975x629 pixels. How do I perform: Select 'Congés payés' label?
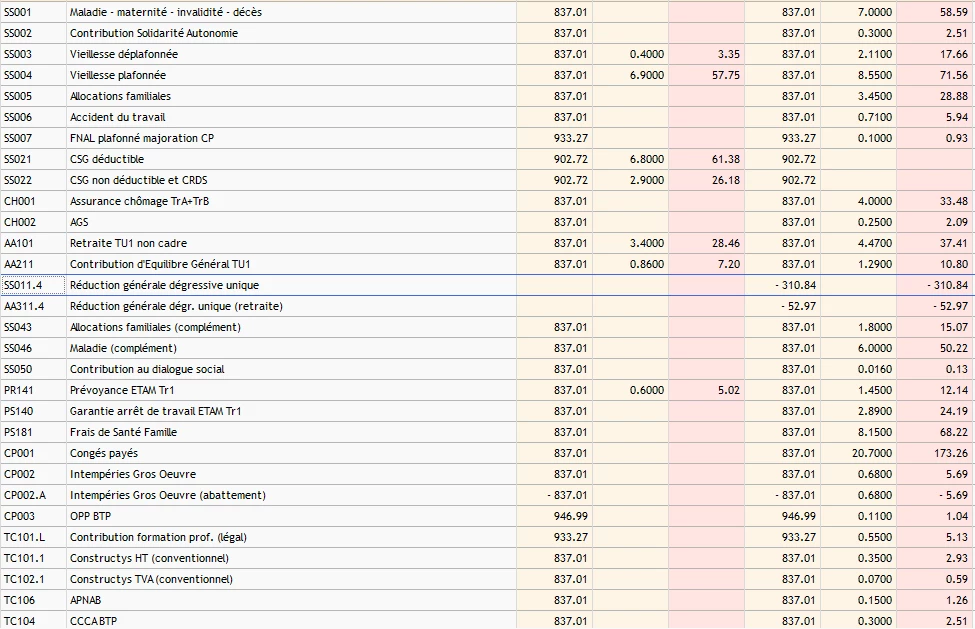[104, 453]
